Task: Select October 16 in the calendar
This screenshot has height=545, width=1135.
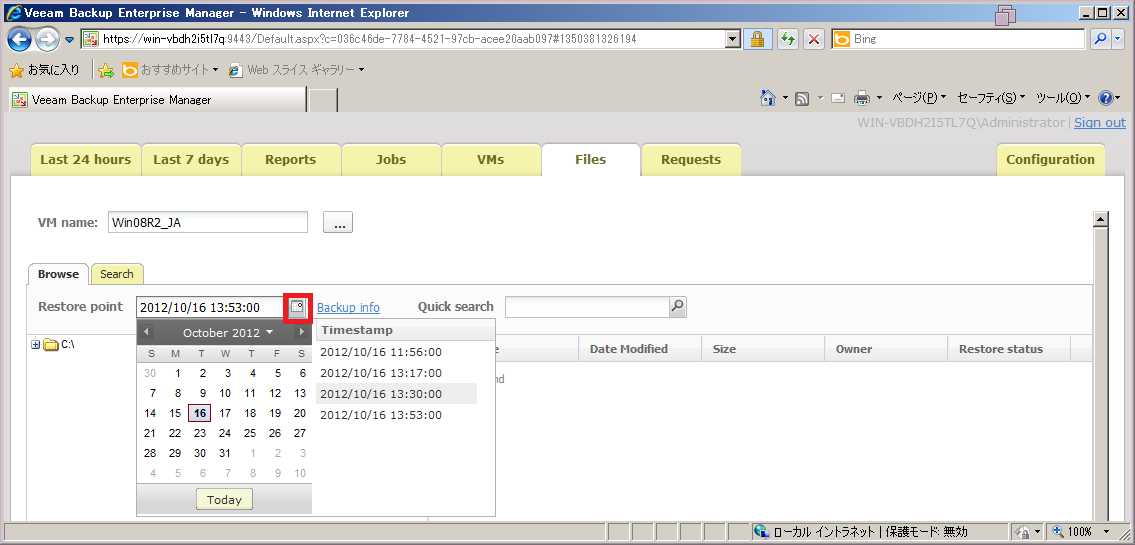Action: pos(200,413)
